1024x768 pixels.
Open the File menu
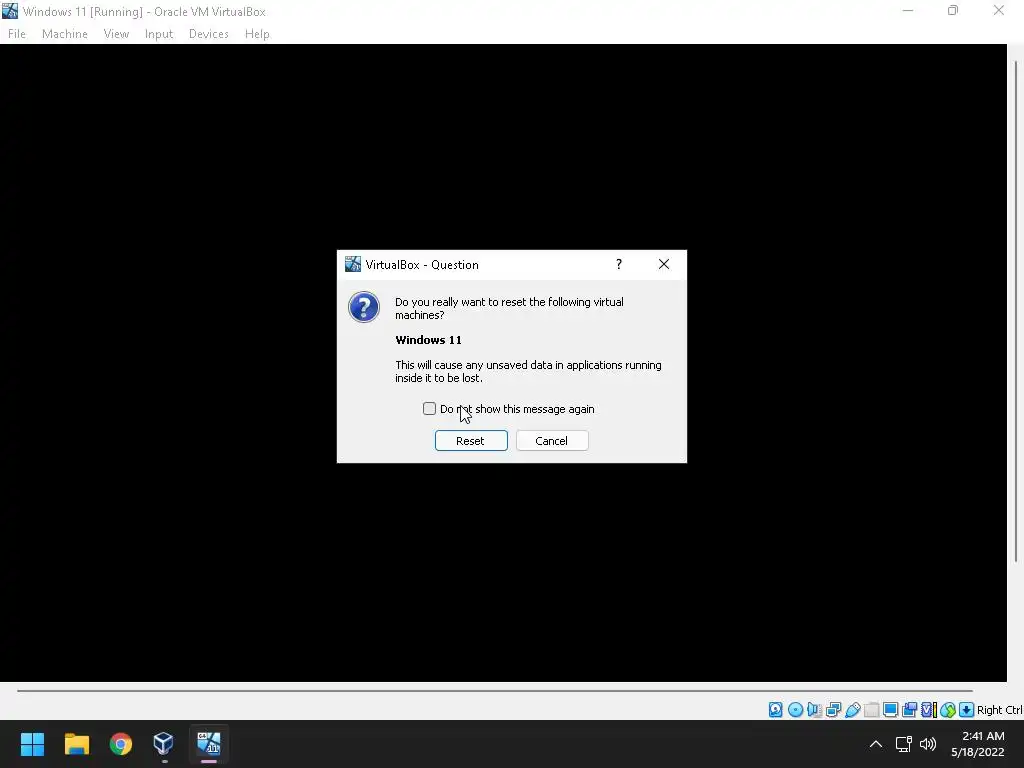17,34
